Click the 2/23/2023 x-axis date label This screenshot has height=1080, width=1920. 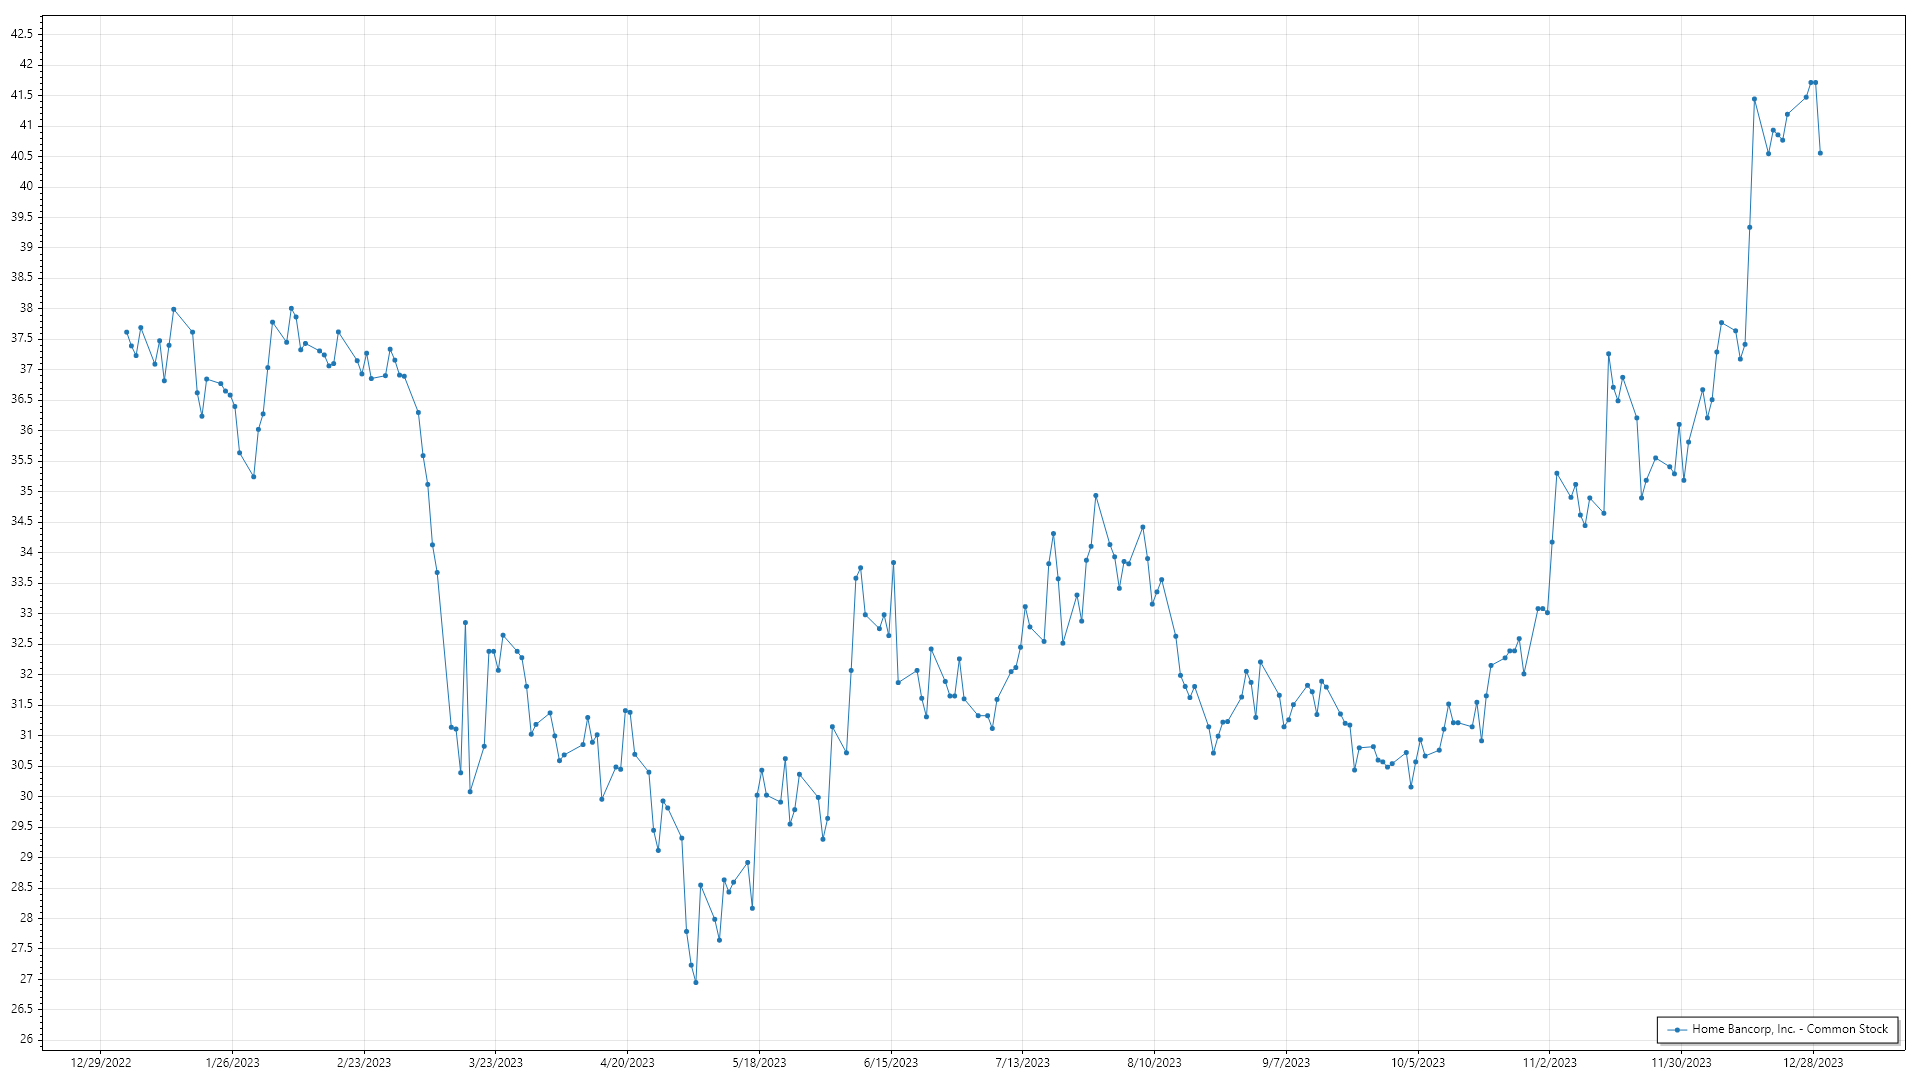364,1063
